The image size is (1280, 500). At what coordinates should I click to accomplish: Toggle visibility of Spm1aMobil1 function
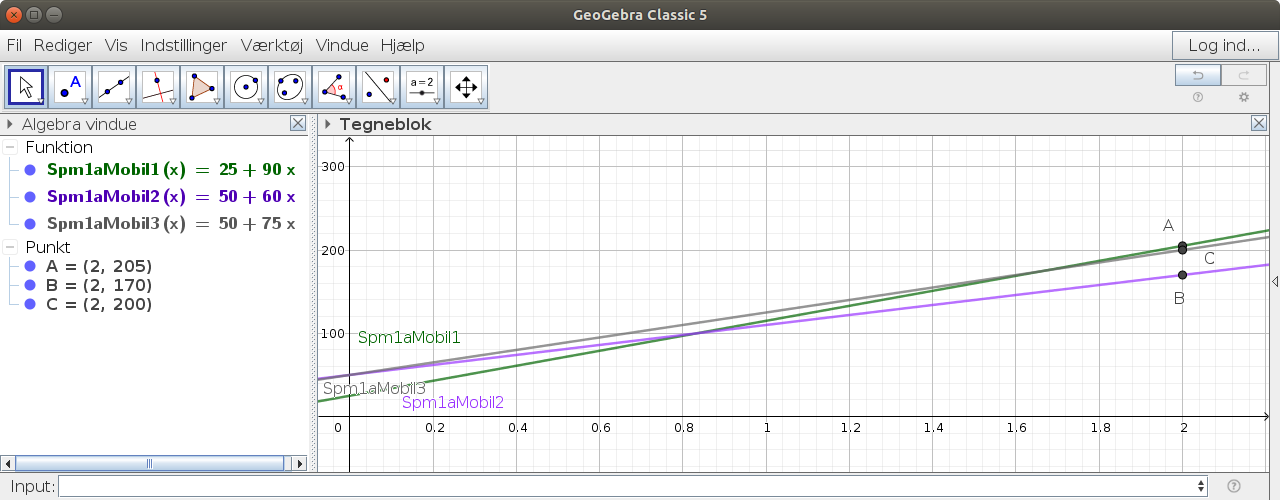(30, 170)
